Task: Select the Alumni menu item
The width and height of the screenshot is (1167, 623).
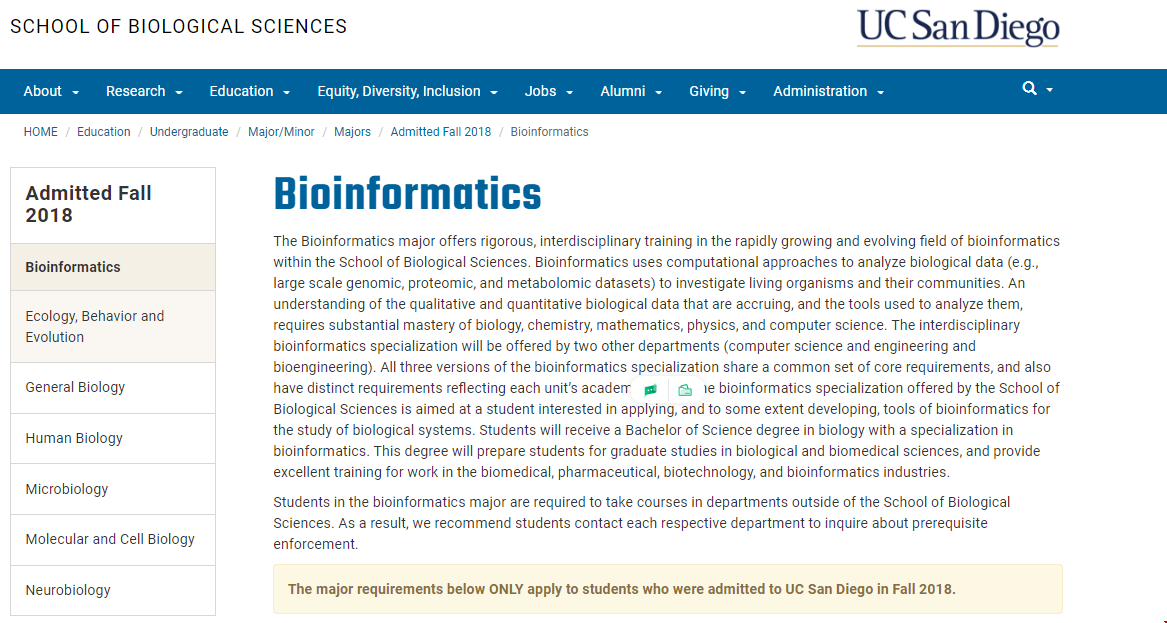Action: [624, 91]
